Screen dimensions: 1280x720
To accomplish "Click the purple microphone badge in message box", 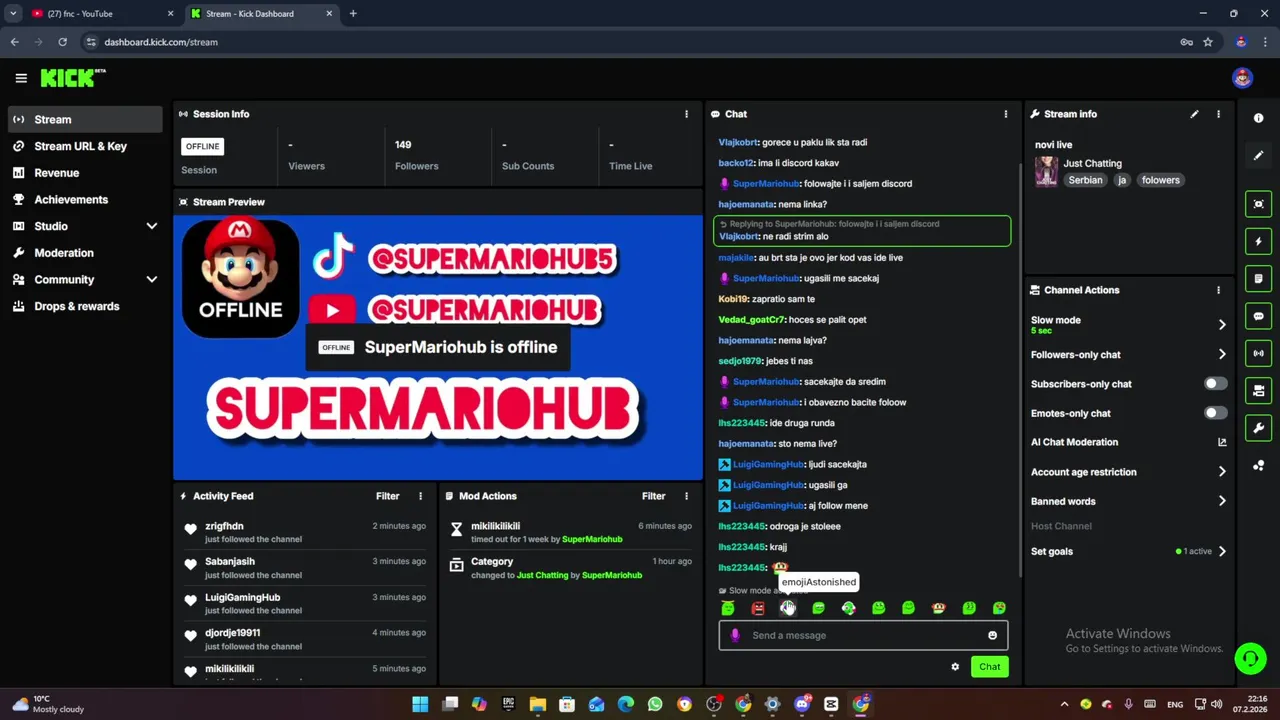I will pyautogui.click(x=735, y=635).
